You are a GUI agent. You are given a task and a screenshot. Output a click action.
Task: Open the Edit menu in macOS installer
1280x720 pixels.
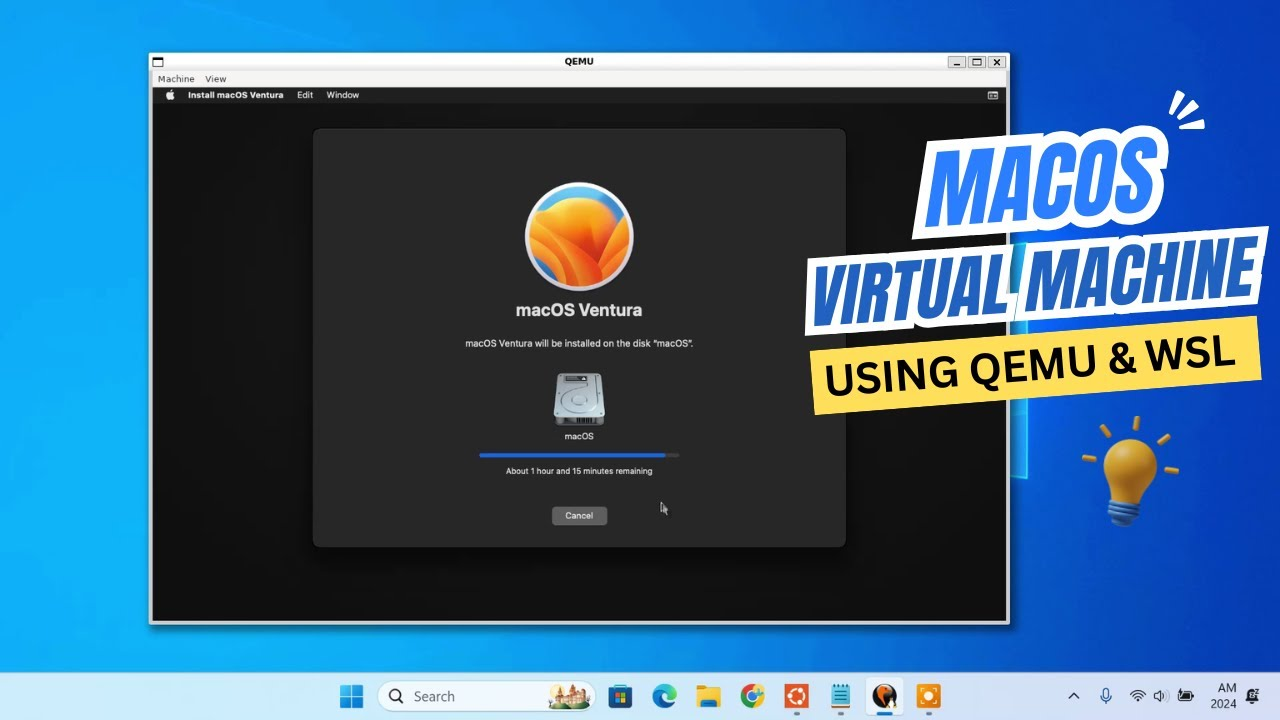click(x=305, y=95)
